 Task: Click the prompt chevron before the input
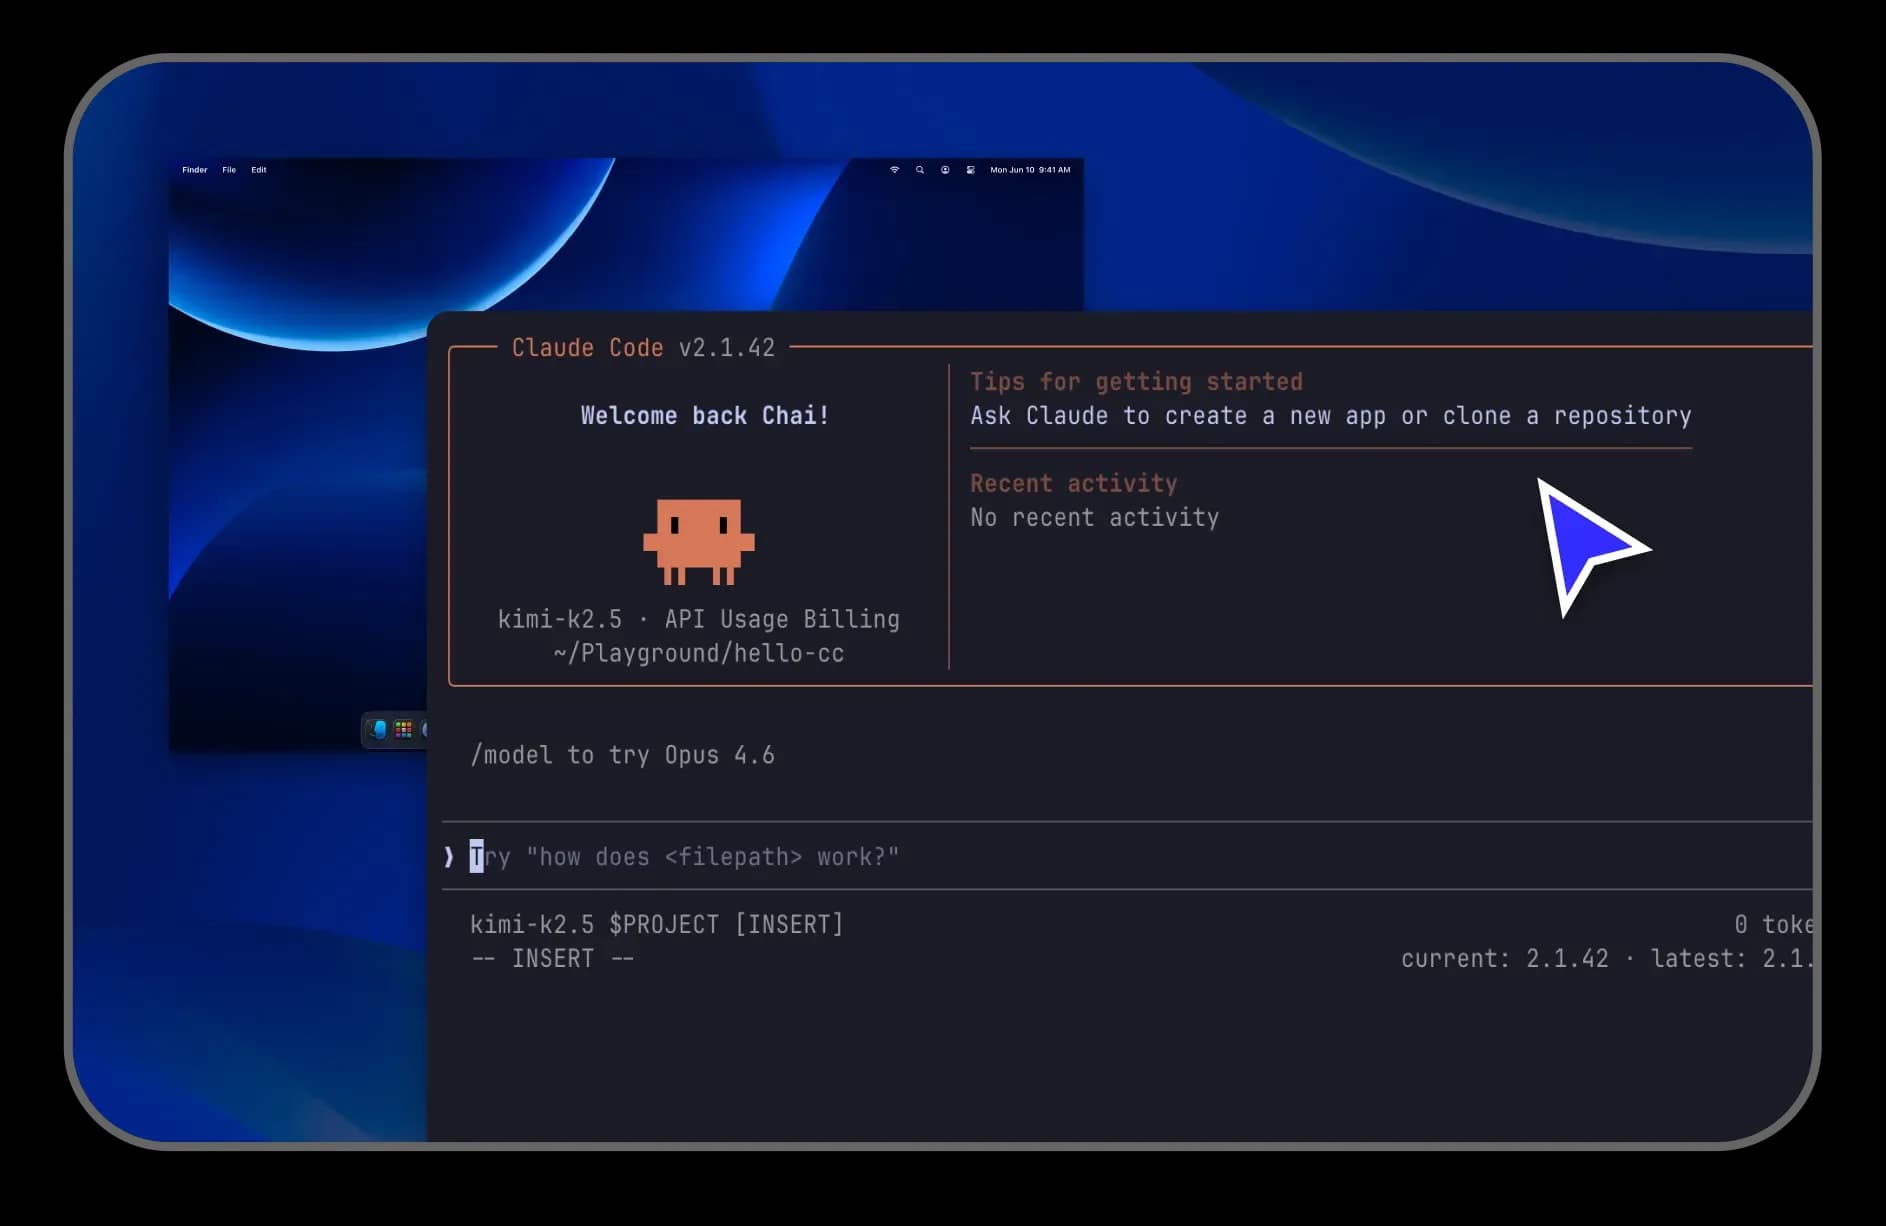coord(449,857)
